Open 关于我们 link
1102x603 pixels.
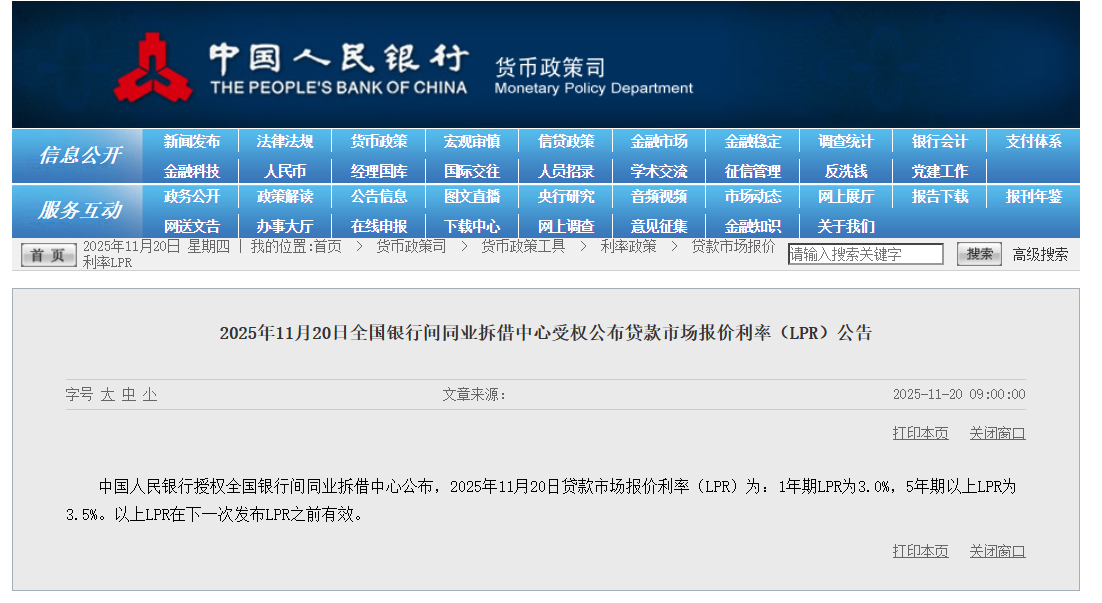tap(845, 226)
